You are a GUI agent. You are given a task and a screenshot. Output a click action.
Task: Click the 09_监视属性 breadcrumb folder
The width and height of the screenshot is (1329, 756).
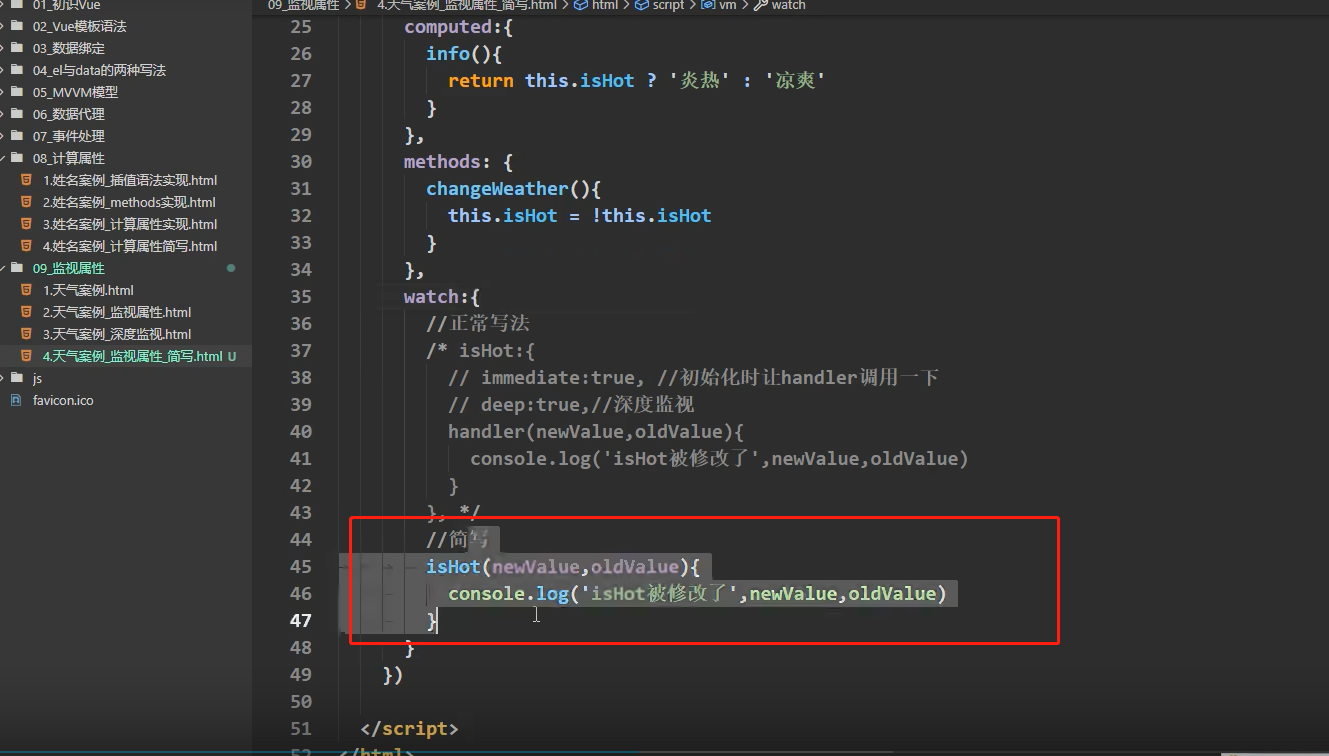304,5
